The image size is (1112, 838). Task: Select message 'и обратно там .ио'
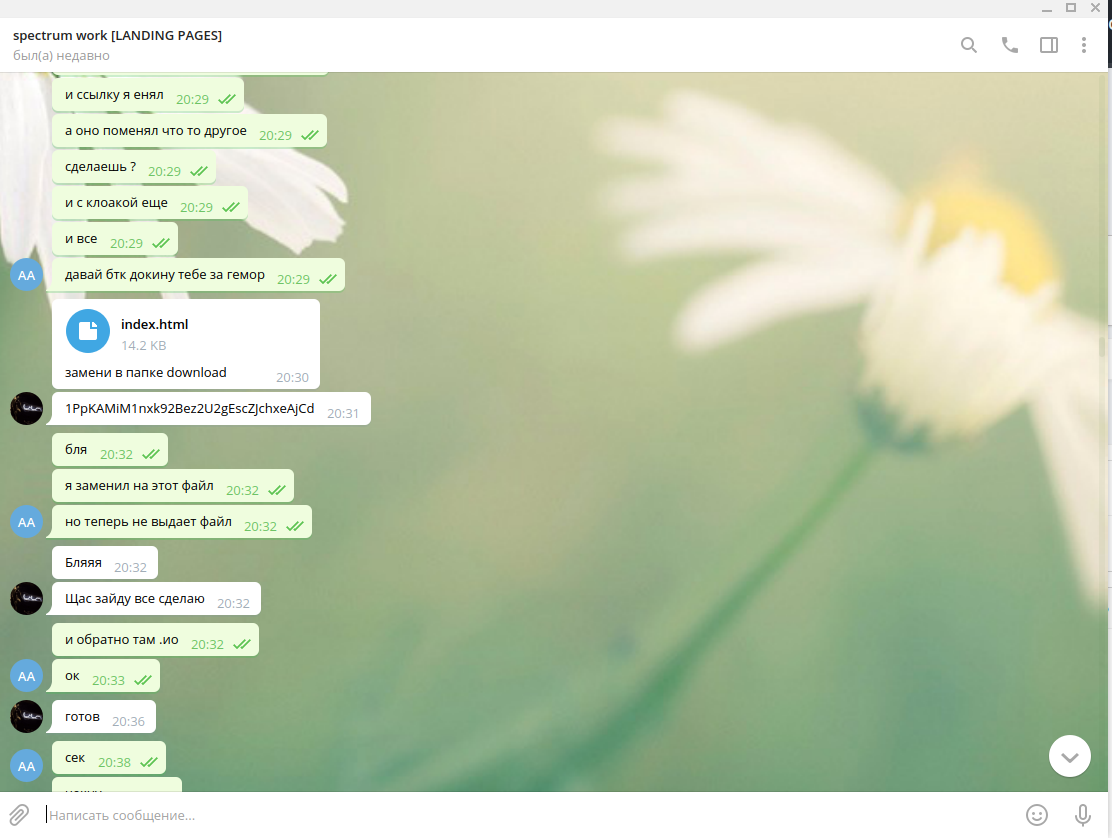click(x=155, y=640)
